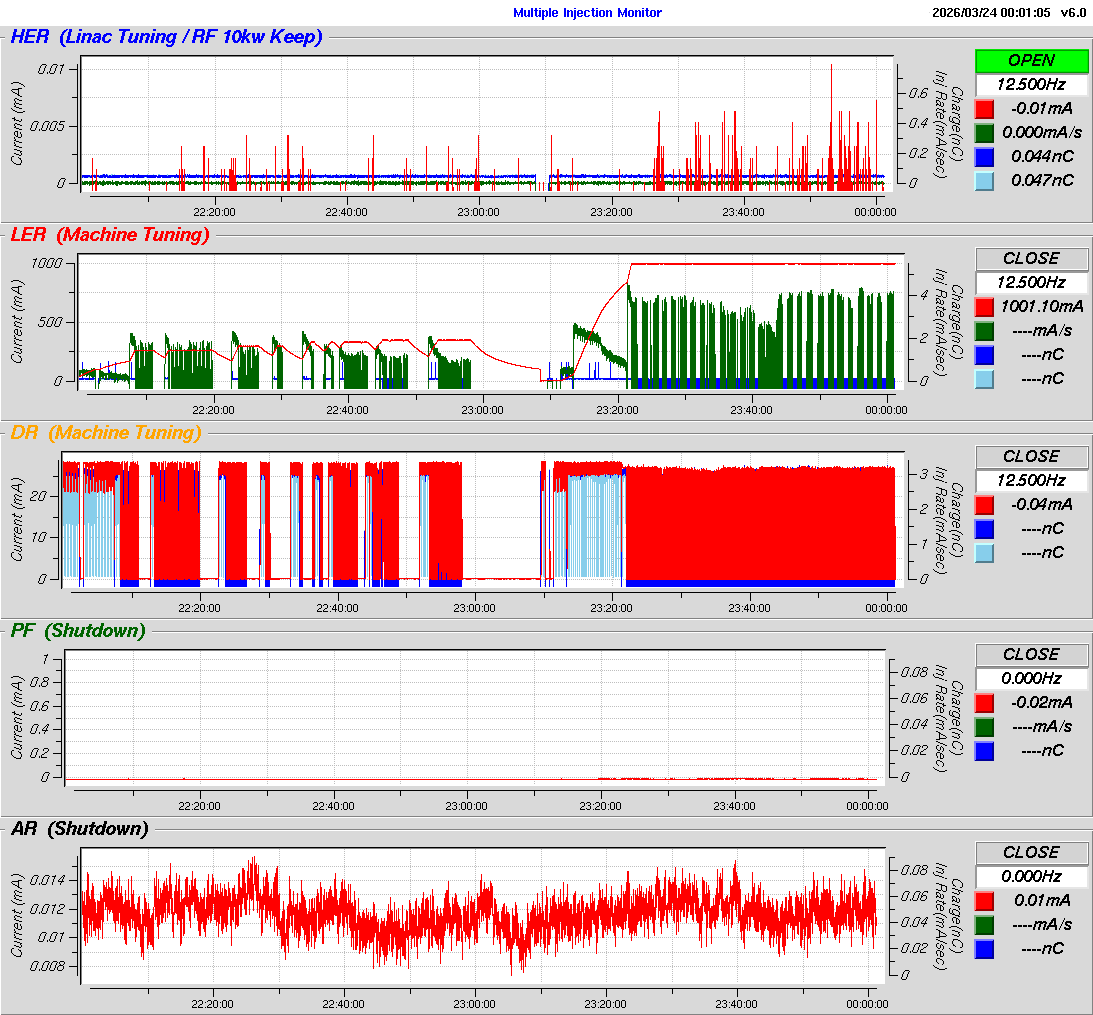
Task: Click HER red swatch beside -0.01mA
Action: coord(985,108)
